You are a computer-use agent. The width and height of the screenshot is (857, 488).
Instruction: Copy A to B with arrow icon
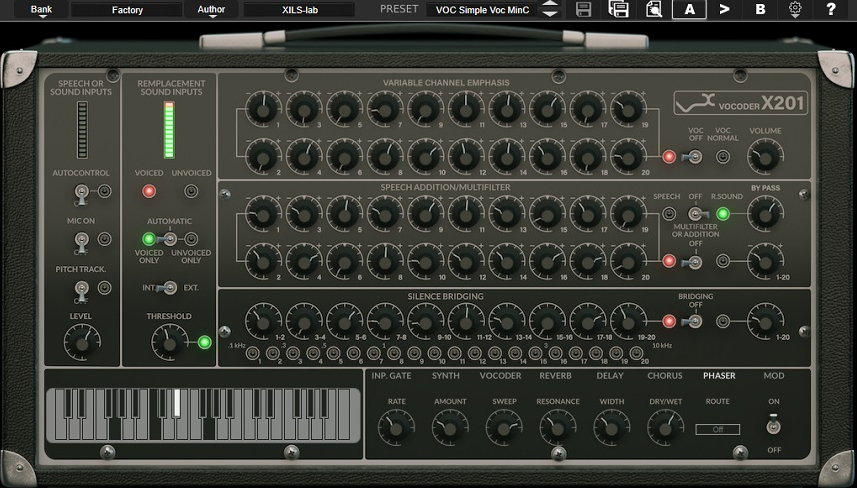(725, 9)
